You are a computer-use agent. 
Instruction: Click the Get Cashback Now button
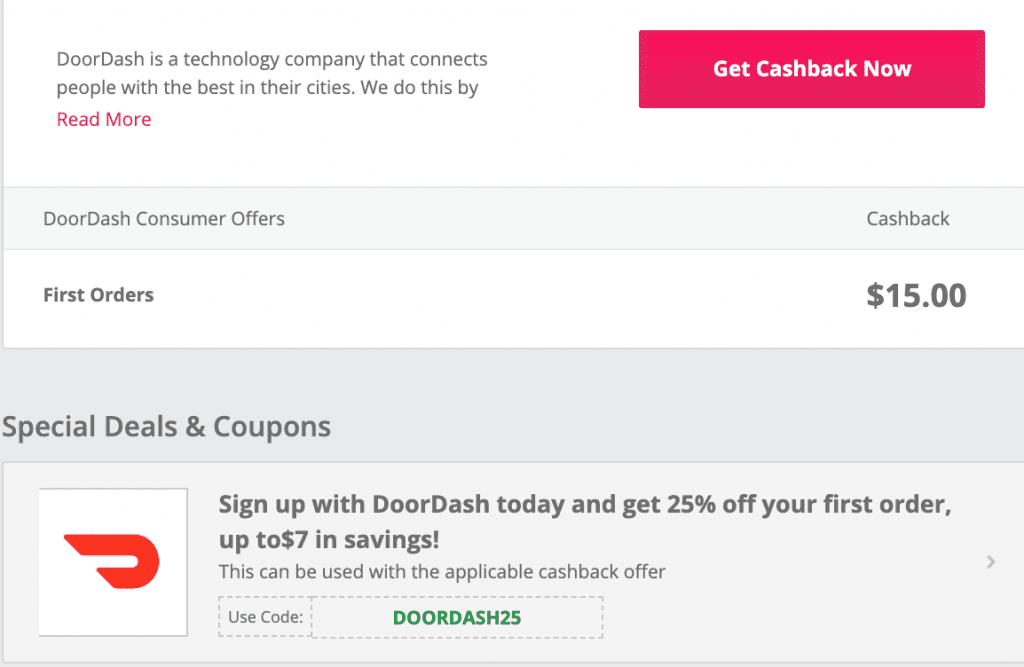811,69
